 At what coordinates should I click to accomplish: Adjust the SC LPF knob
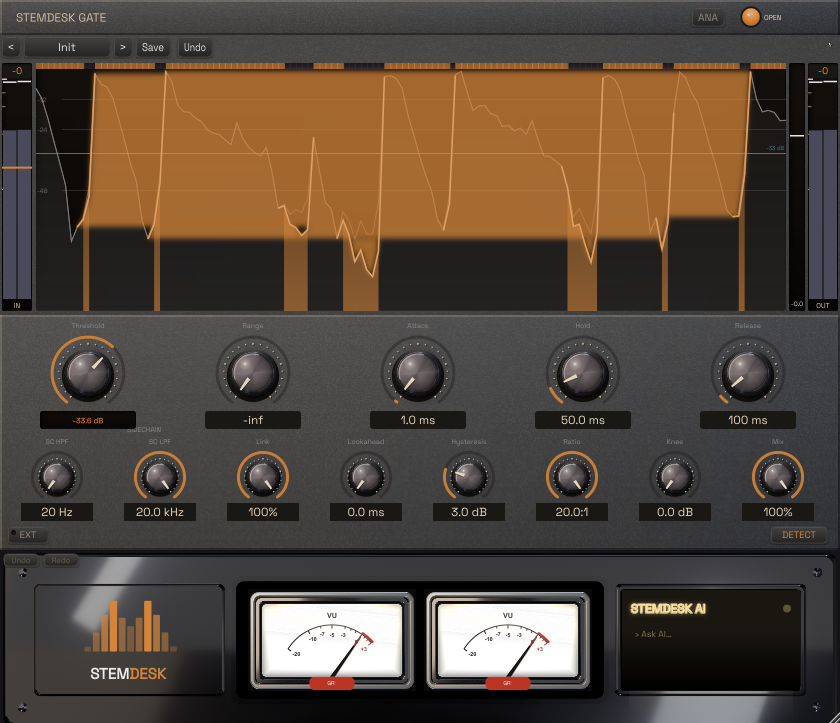point(160,477)
